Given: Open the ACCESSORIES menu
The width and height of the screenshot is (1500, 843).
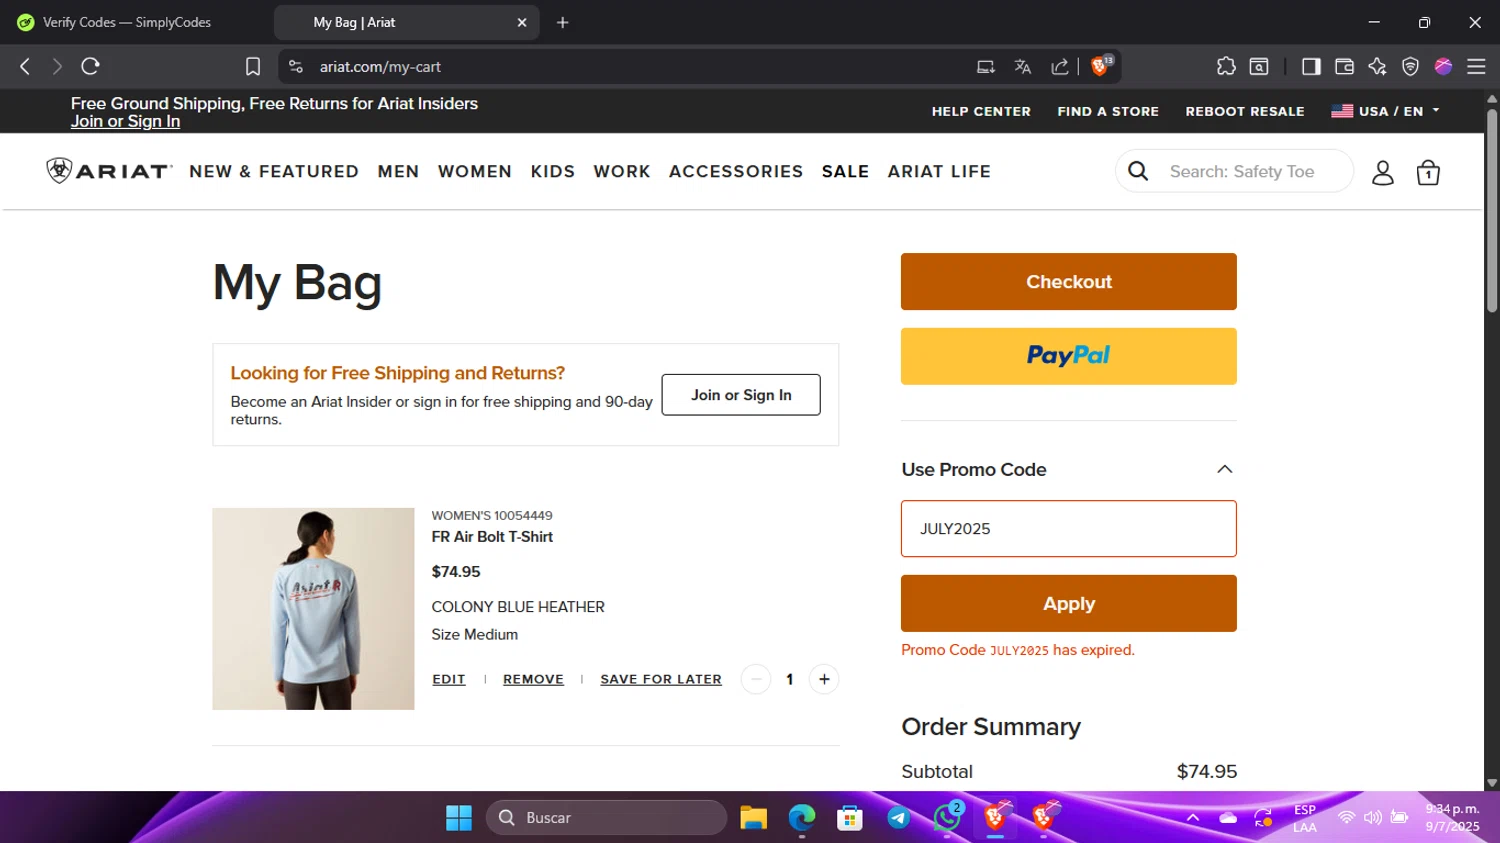Looking at the screenshot, I should [x=736, y=172].
